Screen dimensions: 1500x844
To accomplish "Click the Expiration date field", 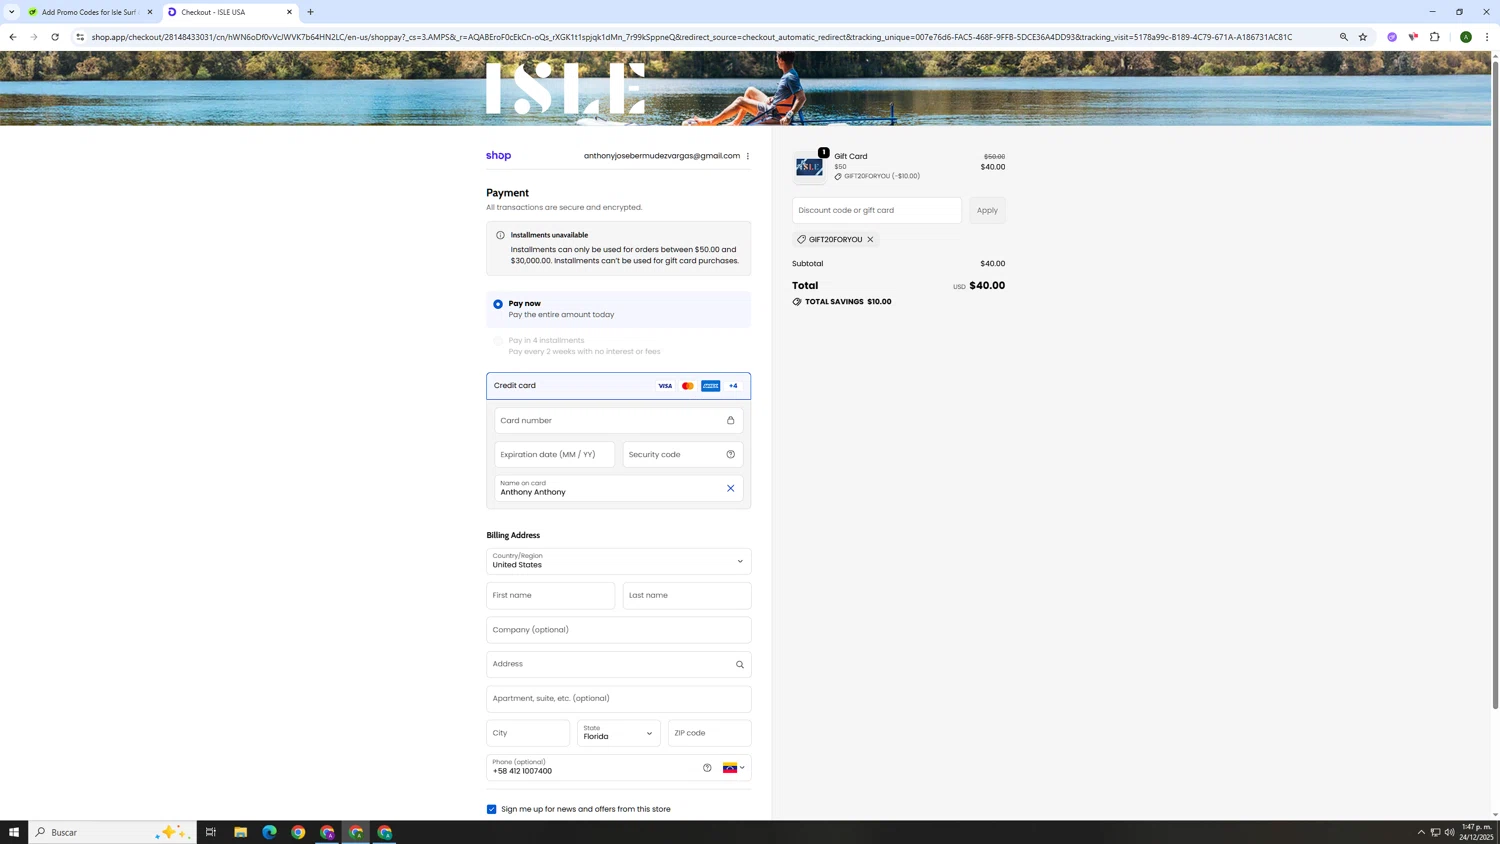I will point(555,455).
